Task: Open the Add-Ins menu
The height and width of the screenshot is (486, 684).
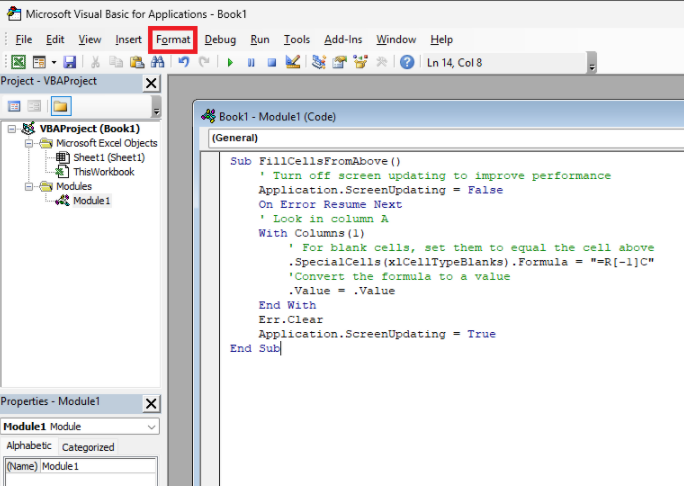Action: coord(343,40)
